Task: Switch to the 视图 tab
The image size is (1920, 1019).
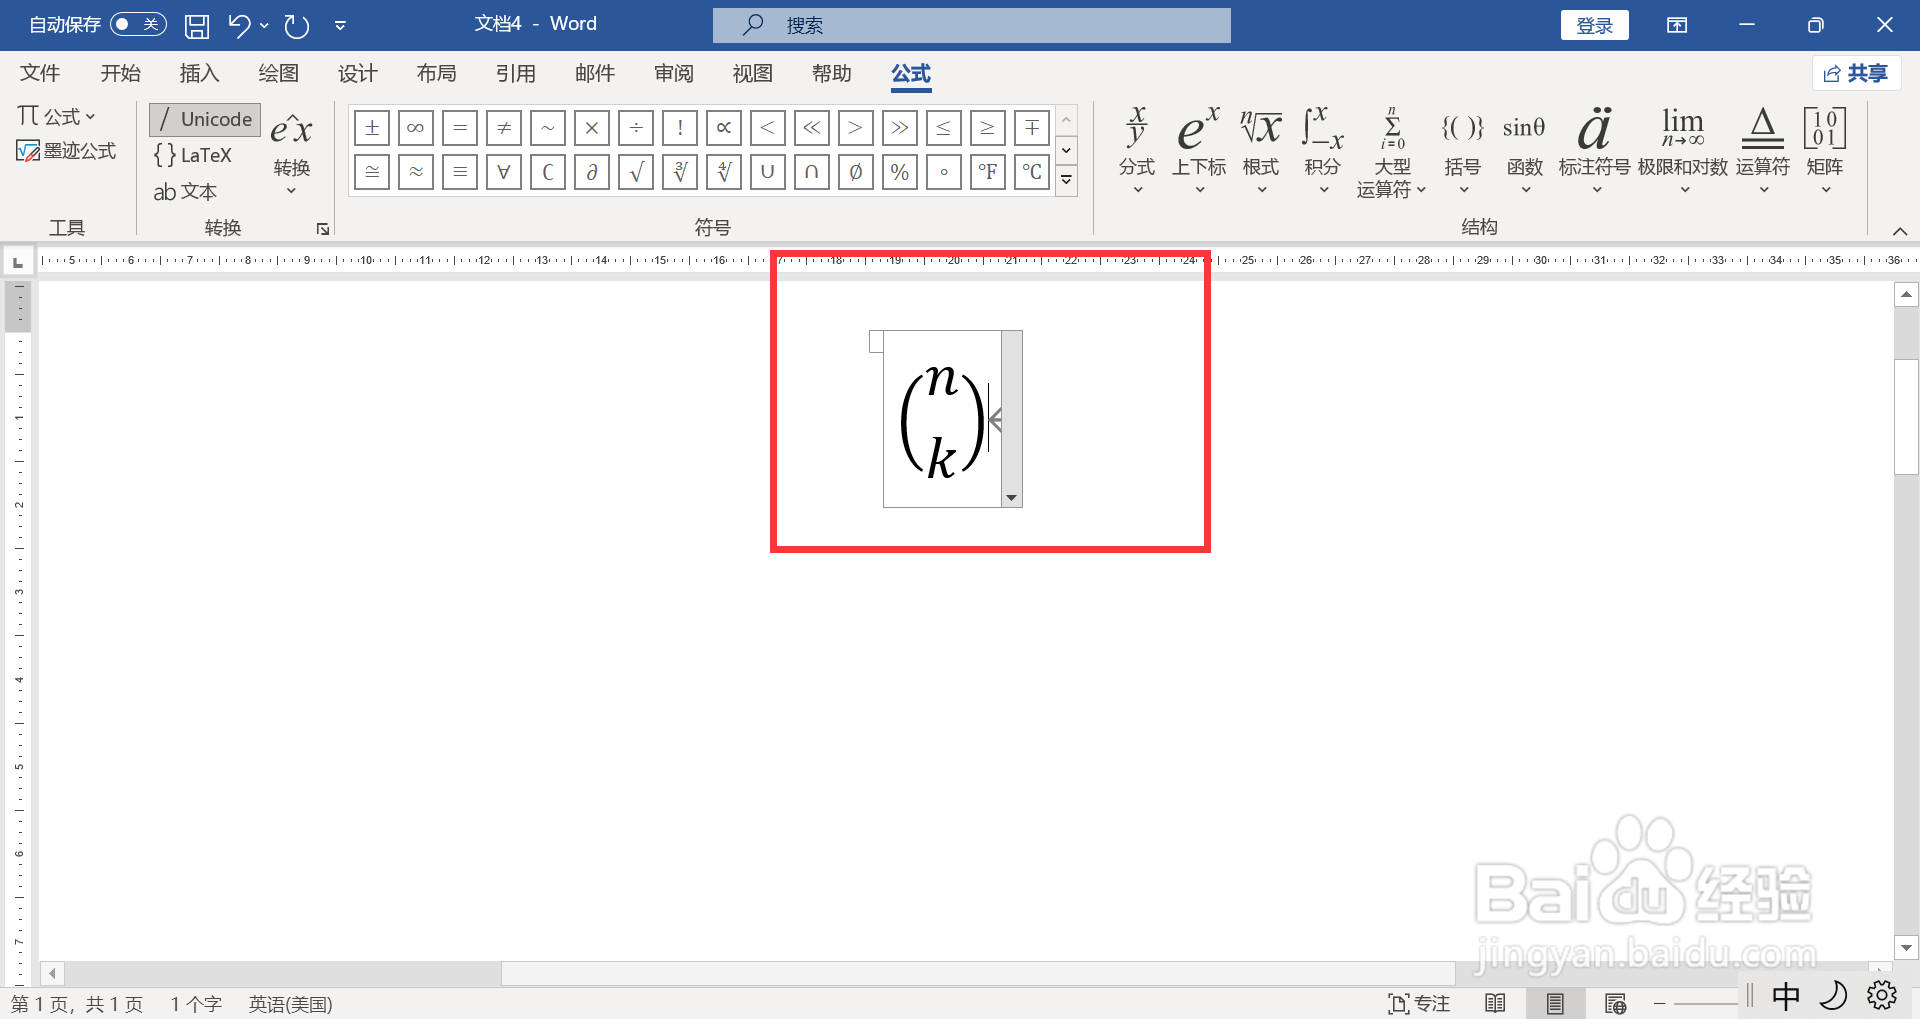Action: click(x=752, y=73)
